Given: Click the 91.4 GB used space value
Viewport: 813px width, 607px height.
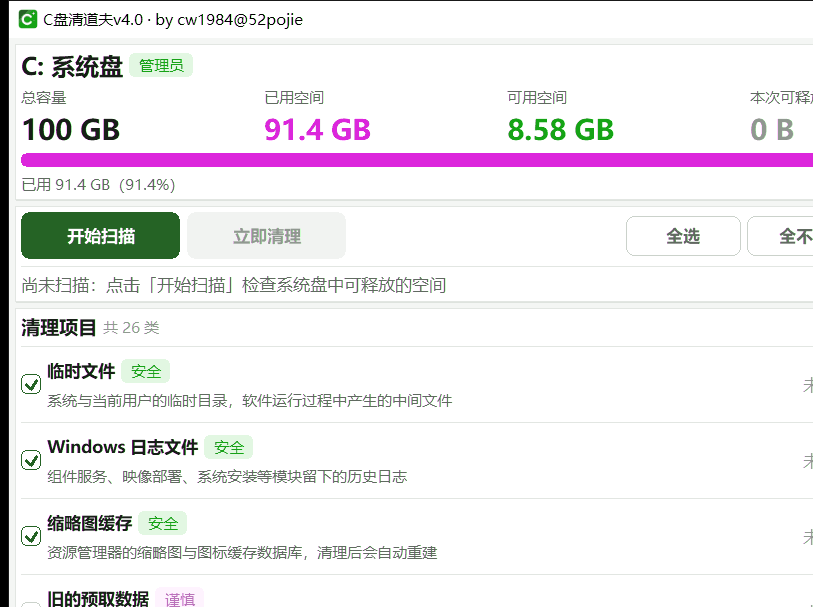Looking at the screenshot, I should tap(317, 130).
